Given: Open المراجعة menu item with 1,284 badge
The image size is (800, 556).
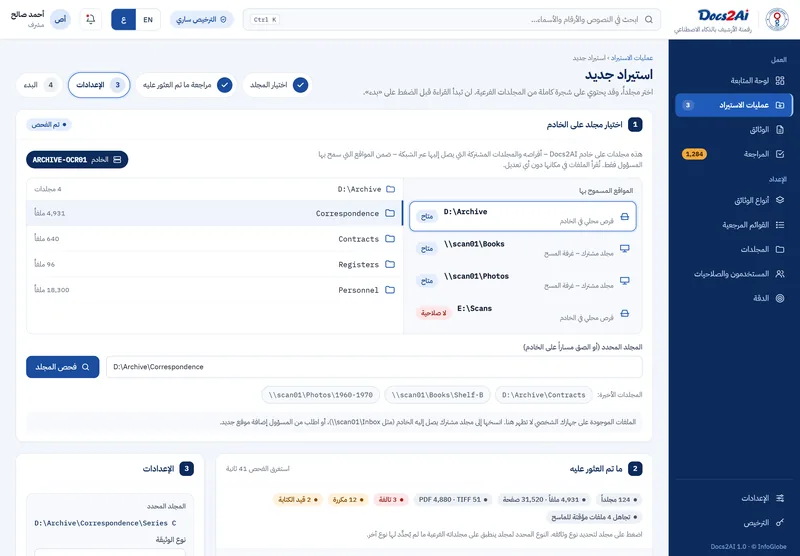Looking at the screenshot, I should (734, 154).
